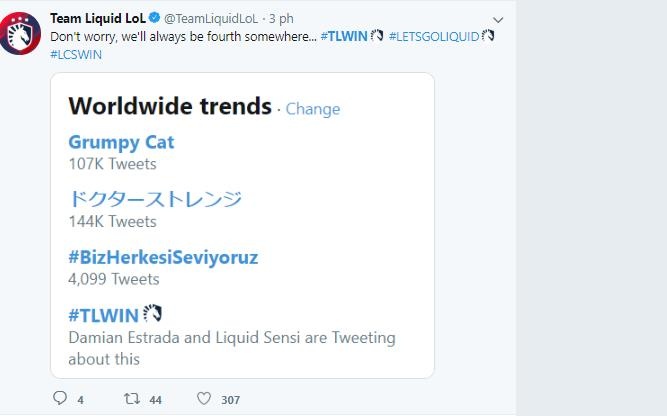This screenshot has width=667, height=416.
Task: Retweet using the retweet arrows icon
Action: [x=131, y=399]
